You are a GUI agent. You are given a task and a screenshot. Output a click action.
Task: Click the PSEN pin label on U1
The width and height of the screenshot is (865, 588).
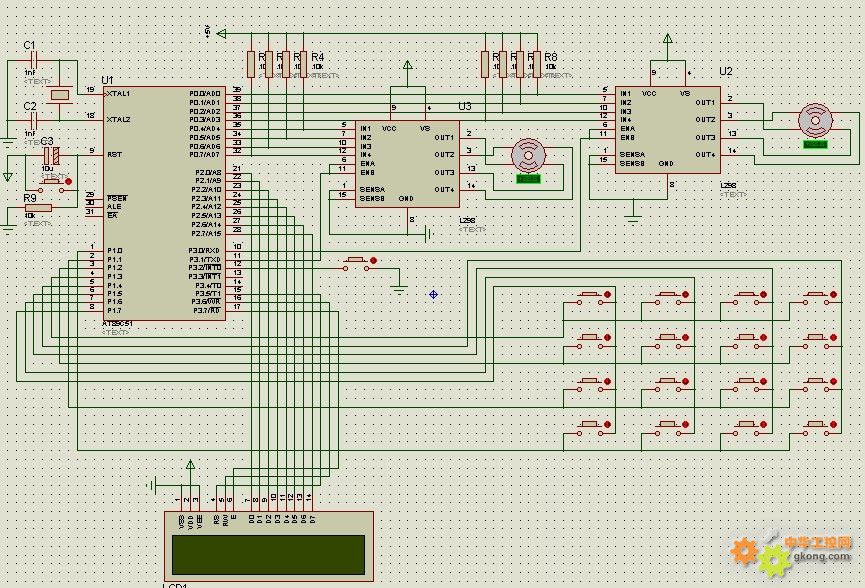(x=117, y=198)
